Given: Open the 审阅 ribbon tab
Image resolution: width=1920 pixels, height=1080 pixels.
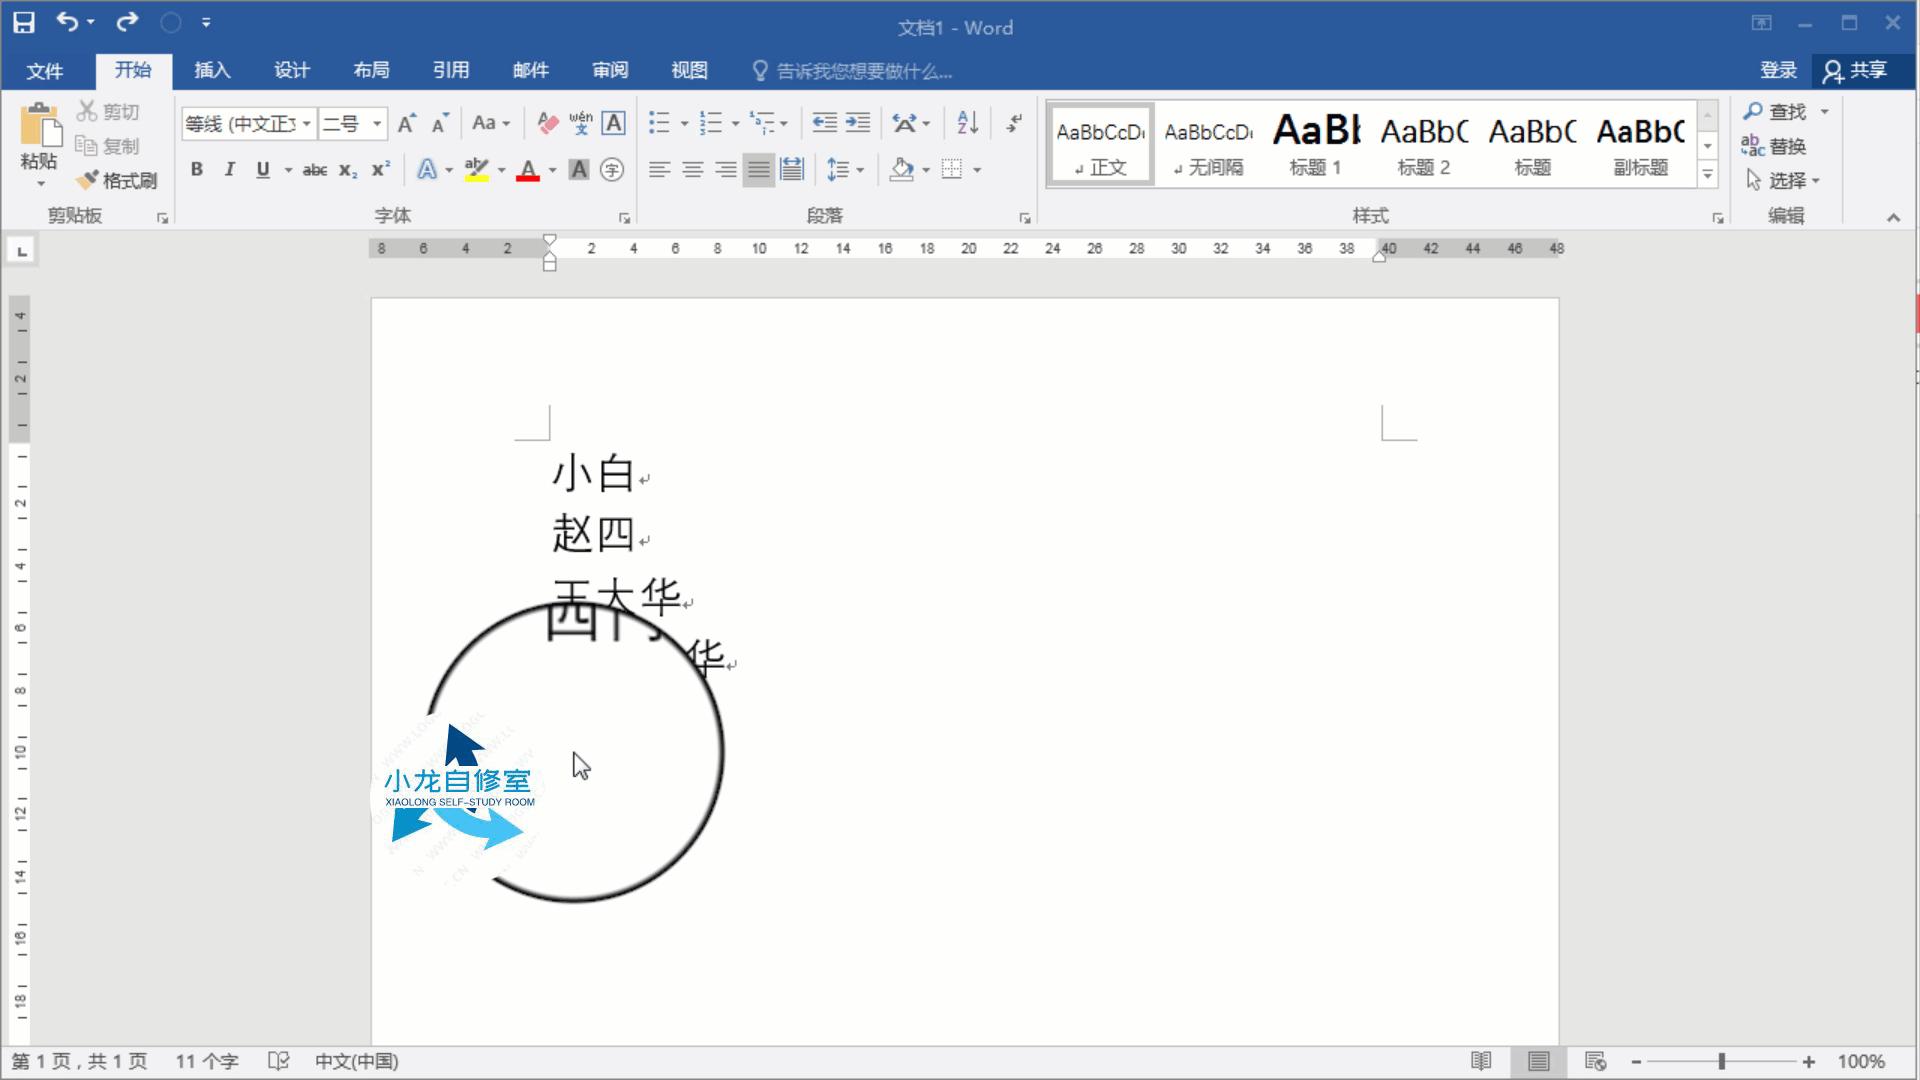Looking at the screenshot, I should tap(610, 70).
